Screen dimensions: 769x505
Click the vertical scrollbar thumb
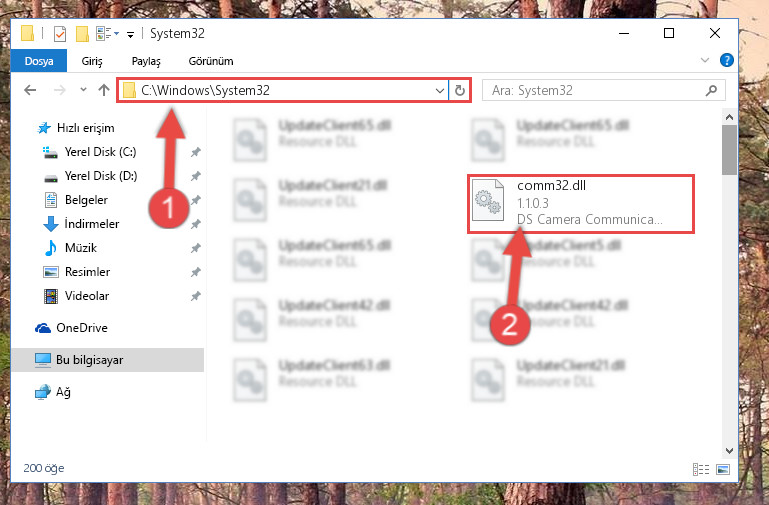click(729, 150)
